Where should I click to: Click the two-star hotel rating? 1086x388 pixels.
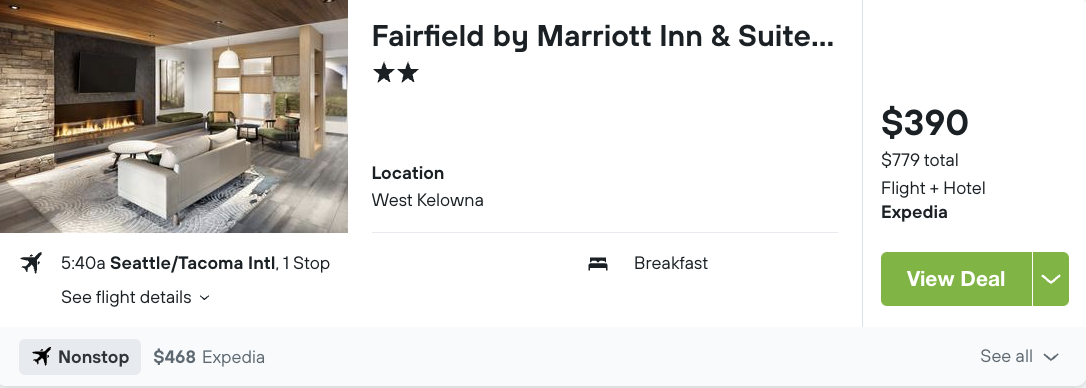[395, 72]
